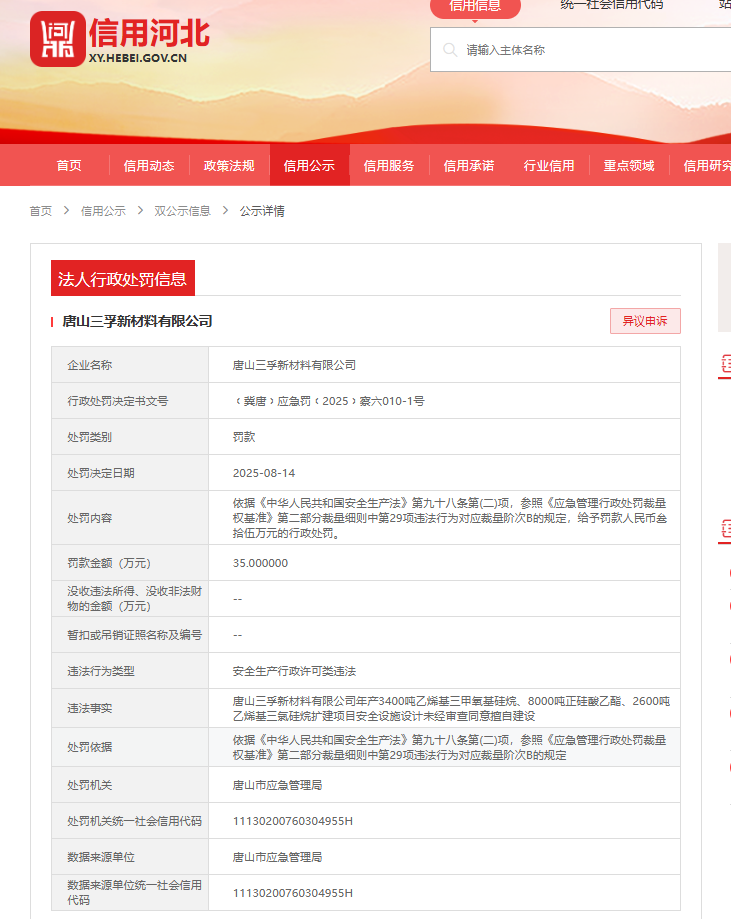
Task: Click the 违法行为类型 label
Action: pyautogui.click(x=101, y=671)
